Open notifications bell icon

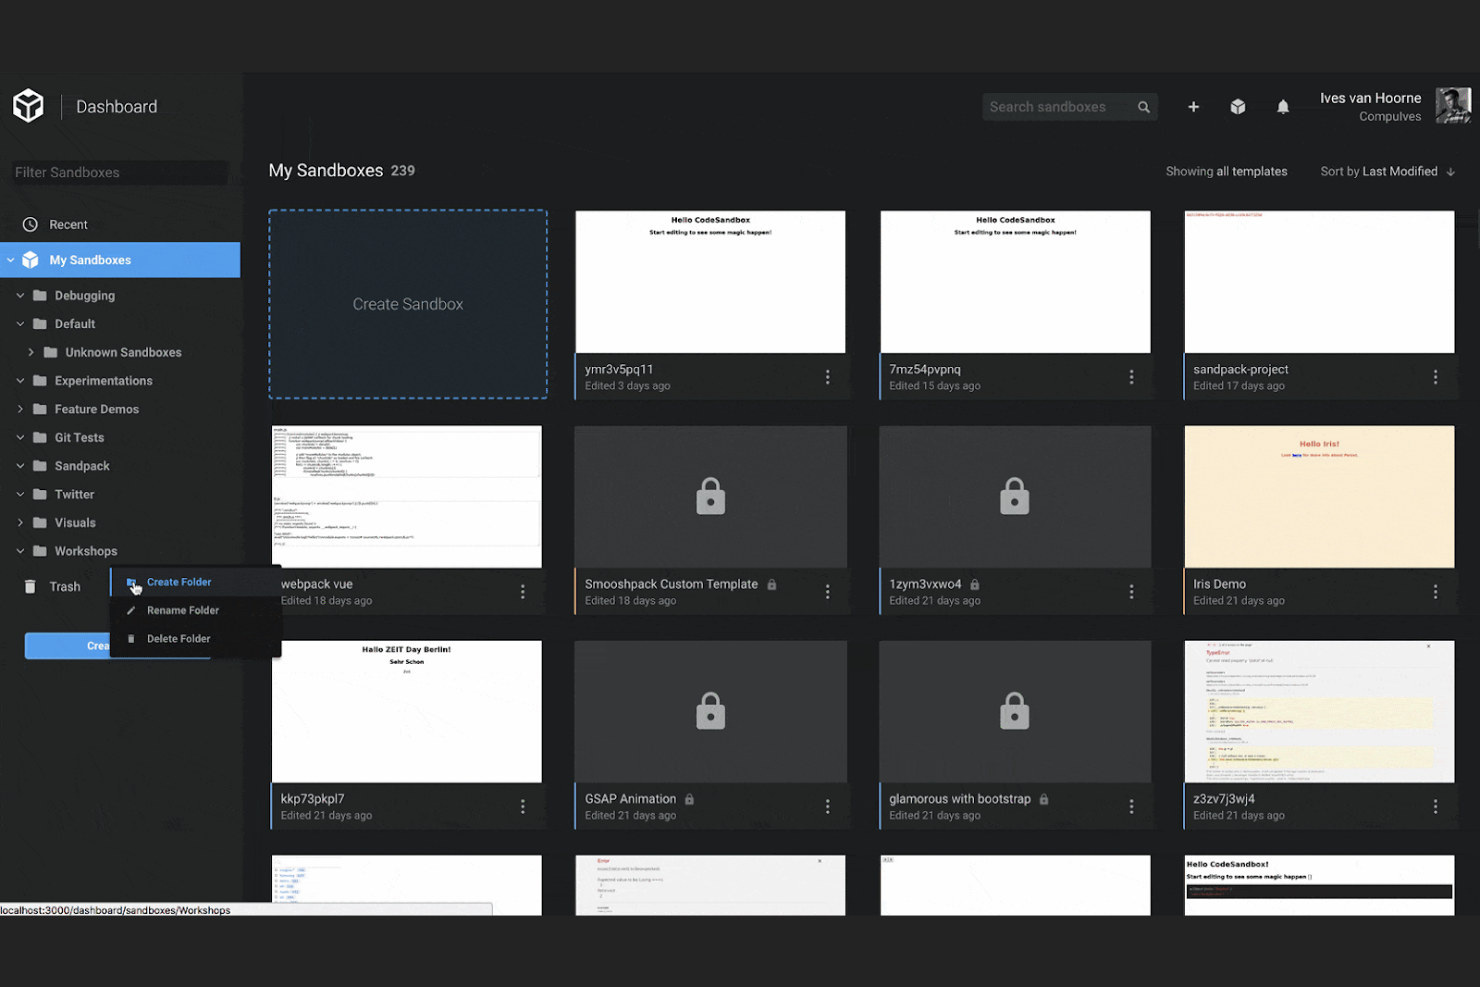pyautogui.click(x=1283, y=107)
